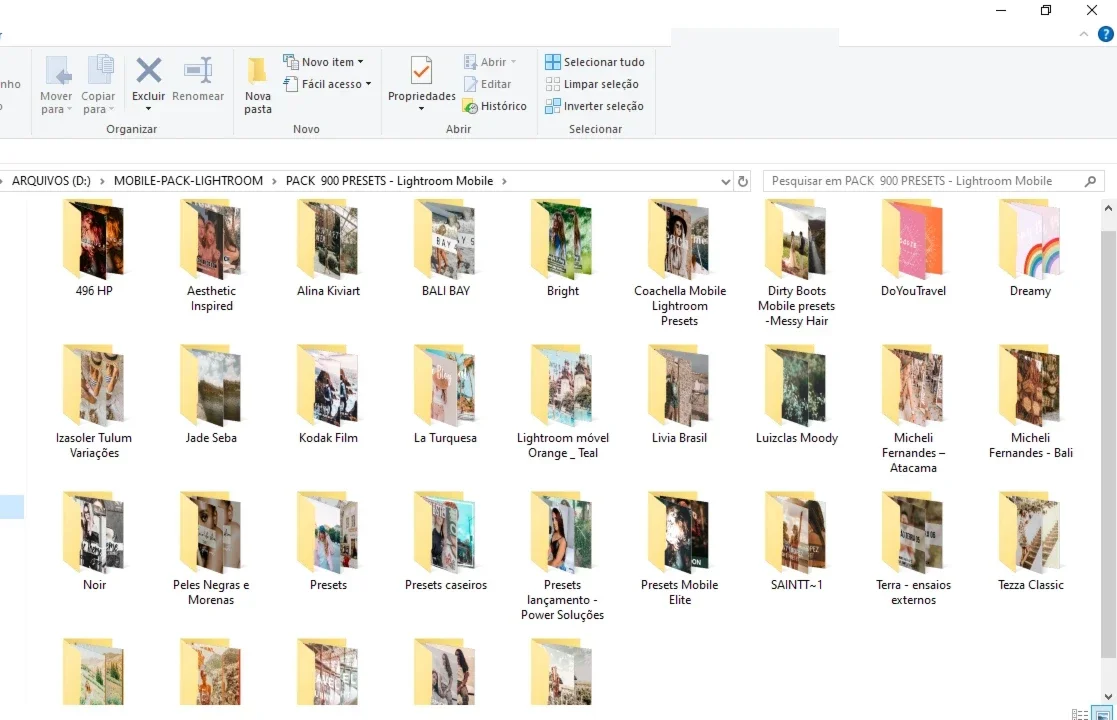The height and width of the screenshot is (720, 1117).
Task: Select Peles Negras e Morenas folder
Action: tap(211, 549)
